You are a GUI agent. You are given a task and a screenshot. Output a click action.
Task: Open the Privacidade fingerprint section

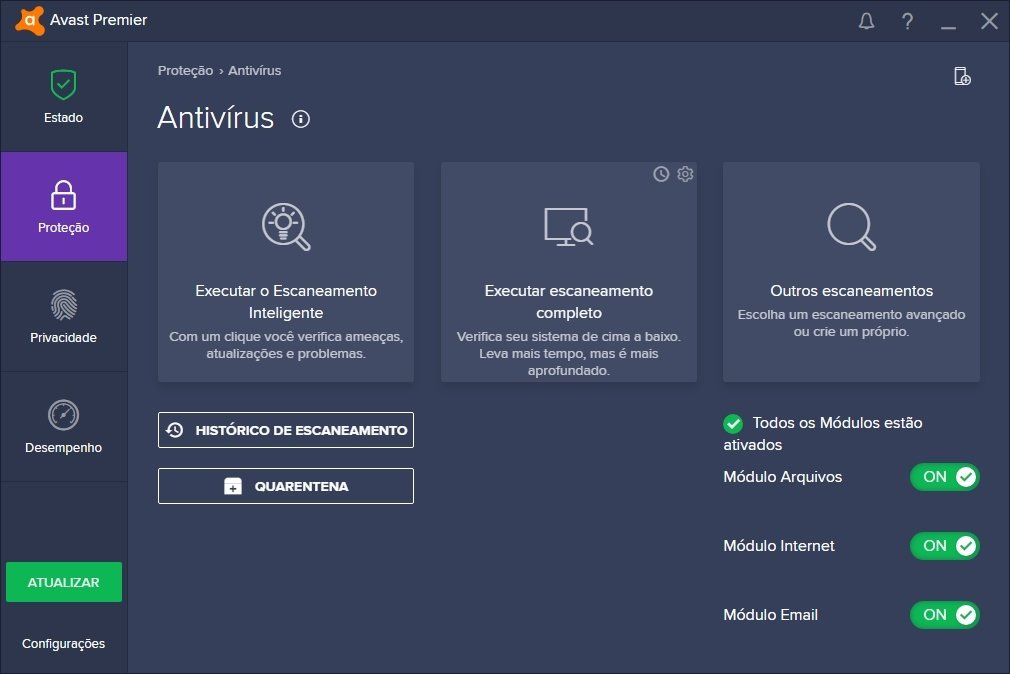coord(63,317)
